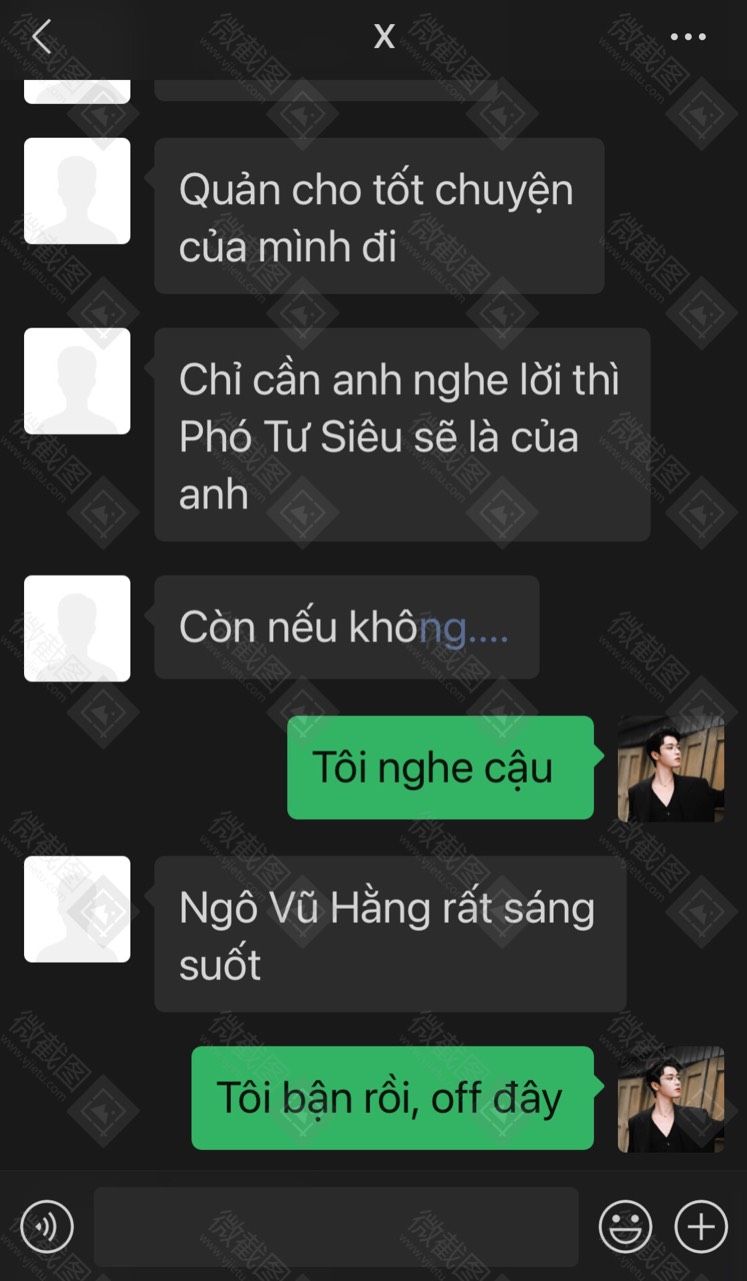Viewport: 747px width, 1281px height.
Task: Tap my profile photo beside "Tôi bận rồi"
Action: (x=671, y=1099)
